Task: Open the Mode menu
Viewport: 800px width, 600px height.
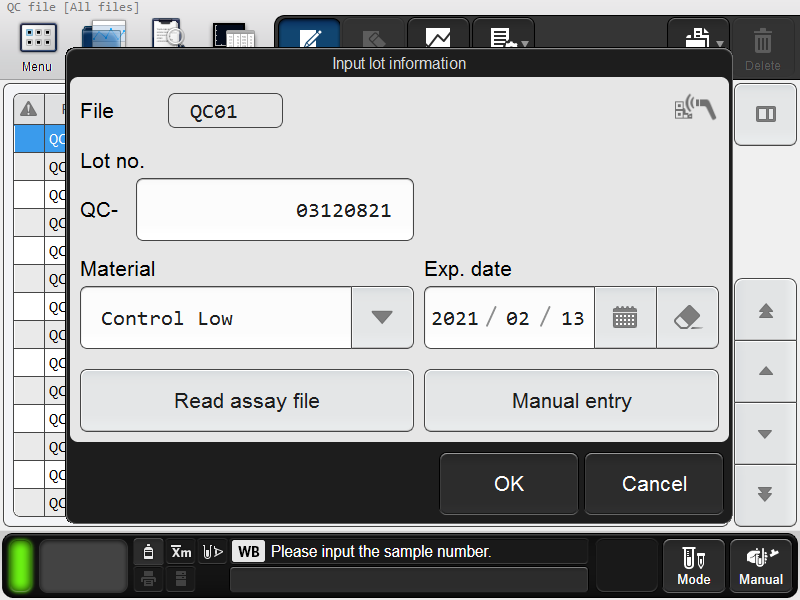Action: point(693,565)
